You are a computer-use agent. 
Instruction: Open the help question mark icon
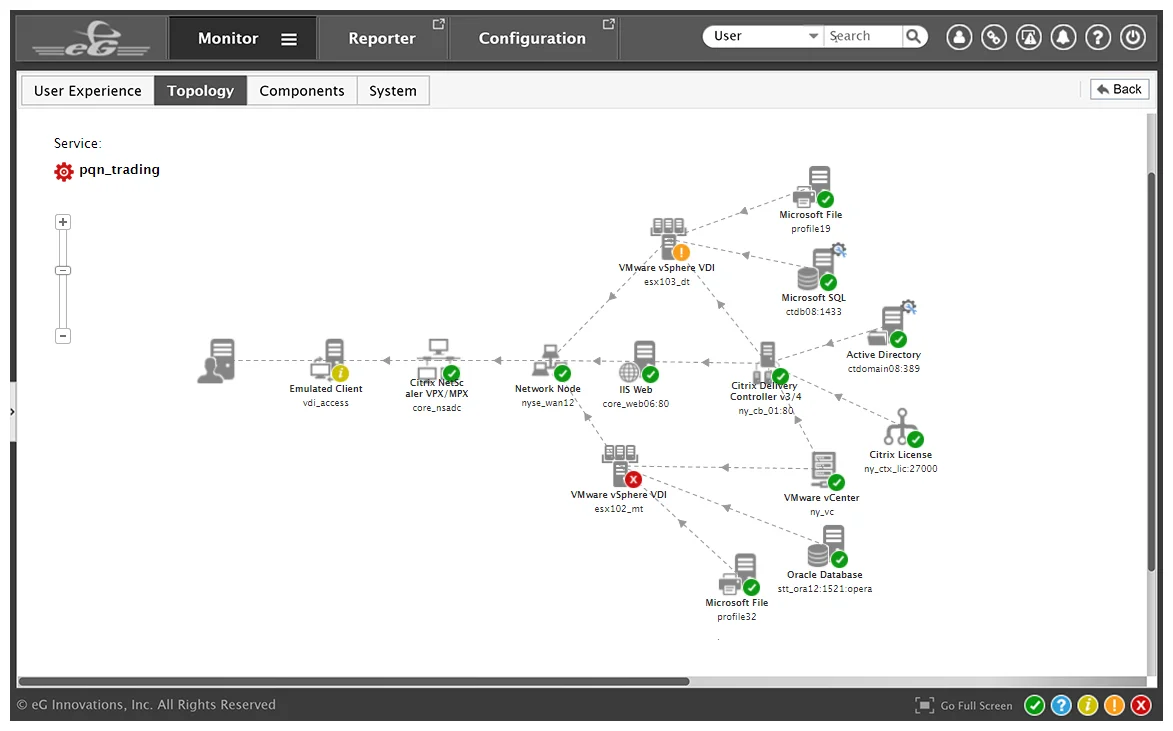click(x=1098, y=37)
